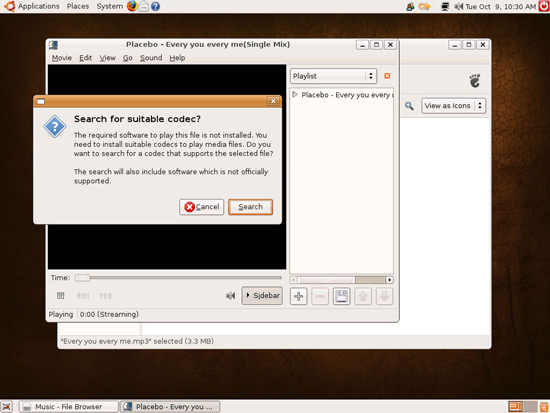Viewport: 550px width, 413px height.
Task: Toggle the Sidebar button
Action: 262,295
